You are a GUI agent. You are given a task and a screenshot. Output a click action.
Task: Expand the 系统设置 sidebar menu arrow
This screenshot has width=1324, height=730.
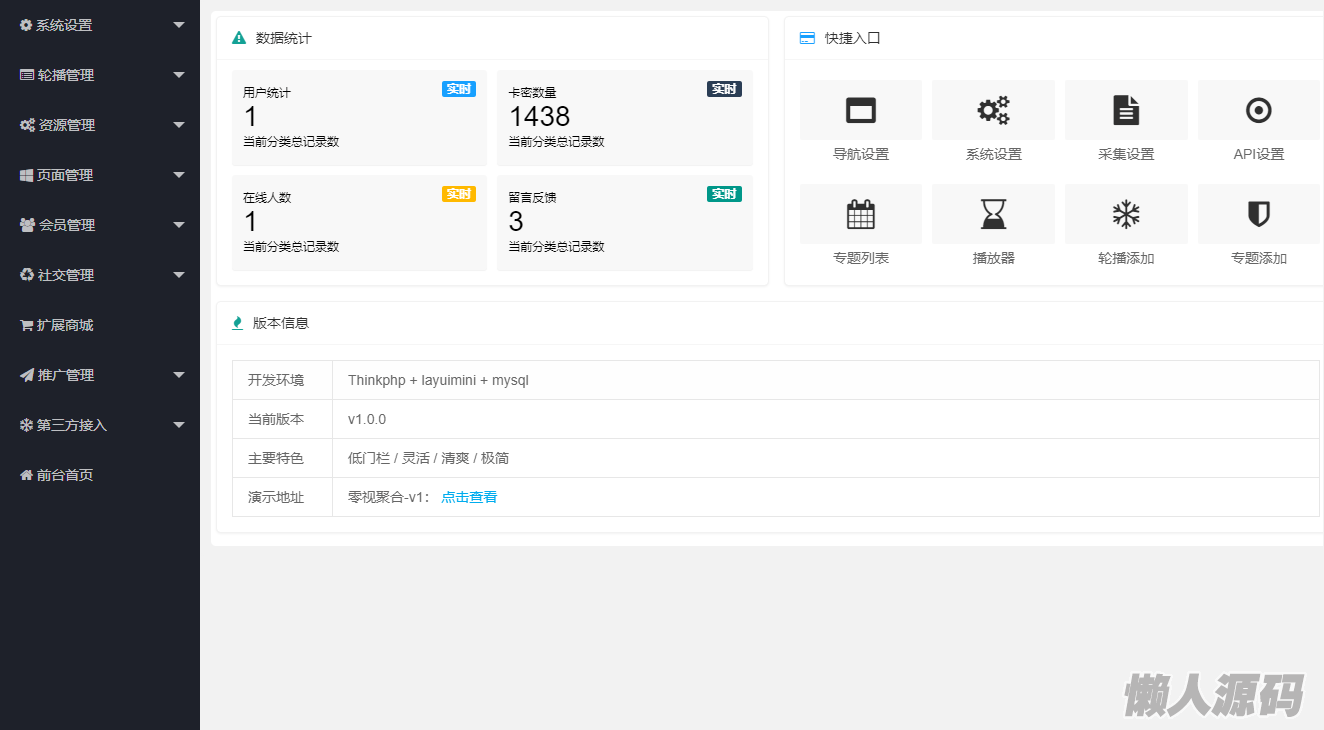(x=179, y=25)
